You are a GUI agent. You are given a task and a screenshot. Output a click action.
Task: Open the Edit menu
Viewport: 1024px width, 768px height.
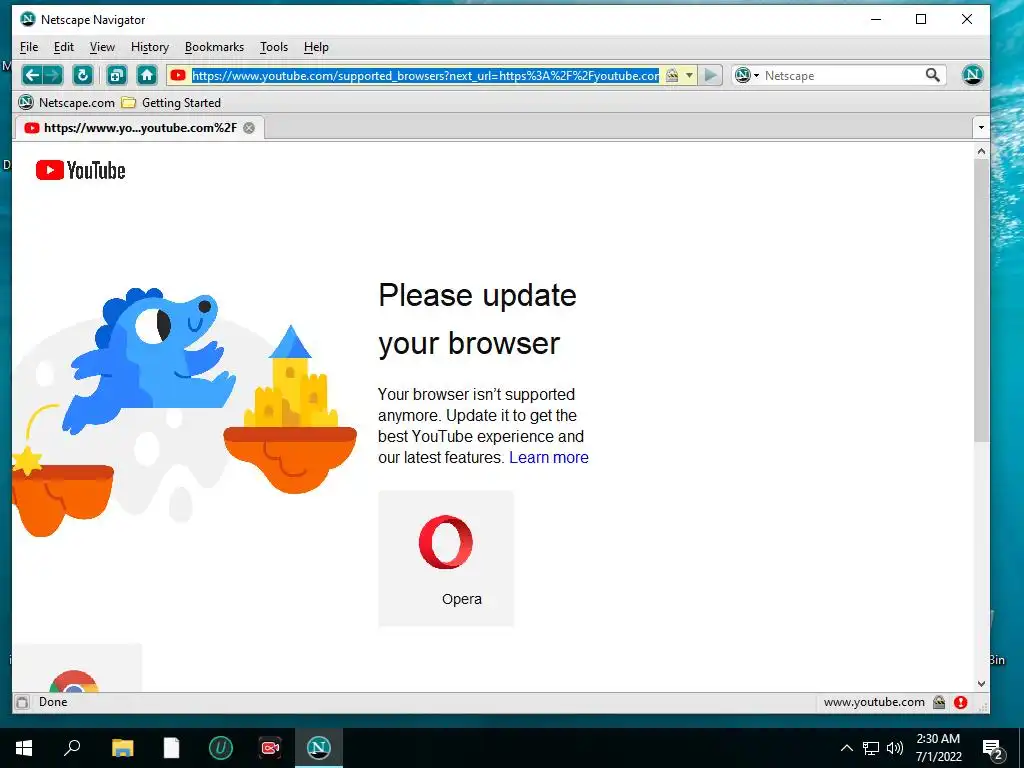click(63, 47)
